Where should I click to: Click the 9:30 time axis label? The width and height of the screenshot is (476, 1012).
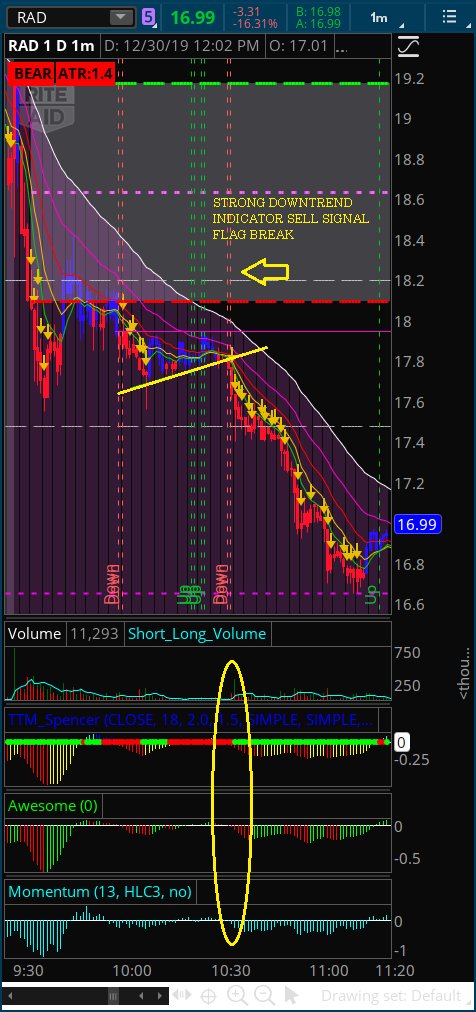pos(28,970)
